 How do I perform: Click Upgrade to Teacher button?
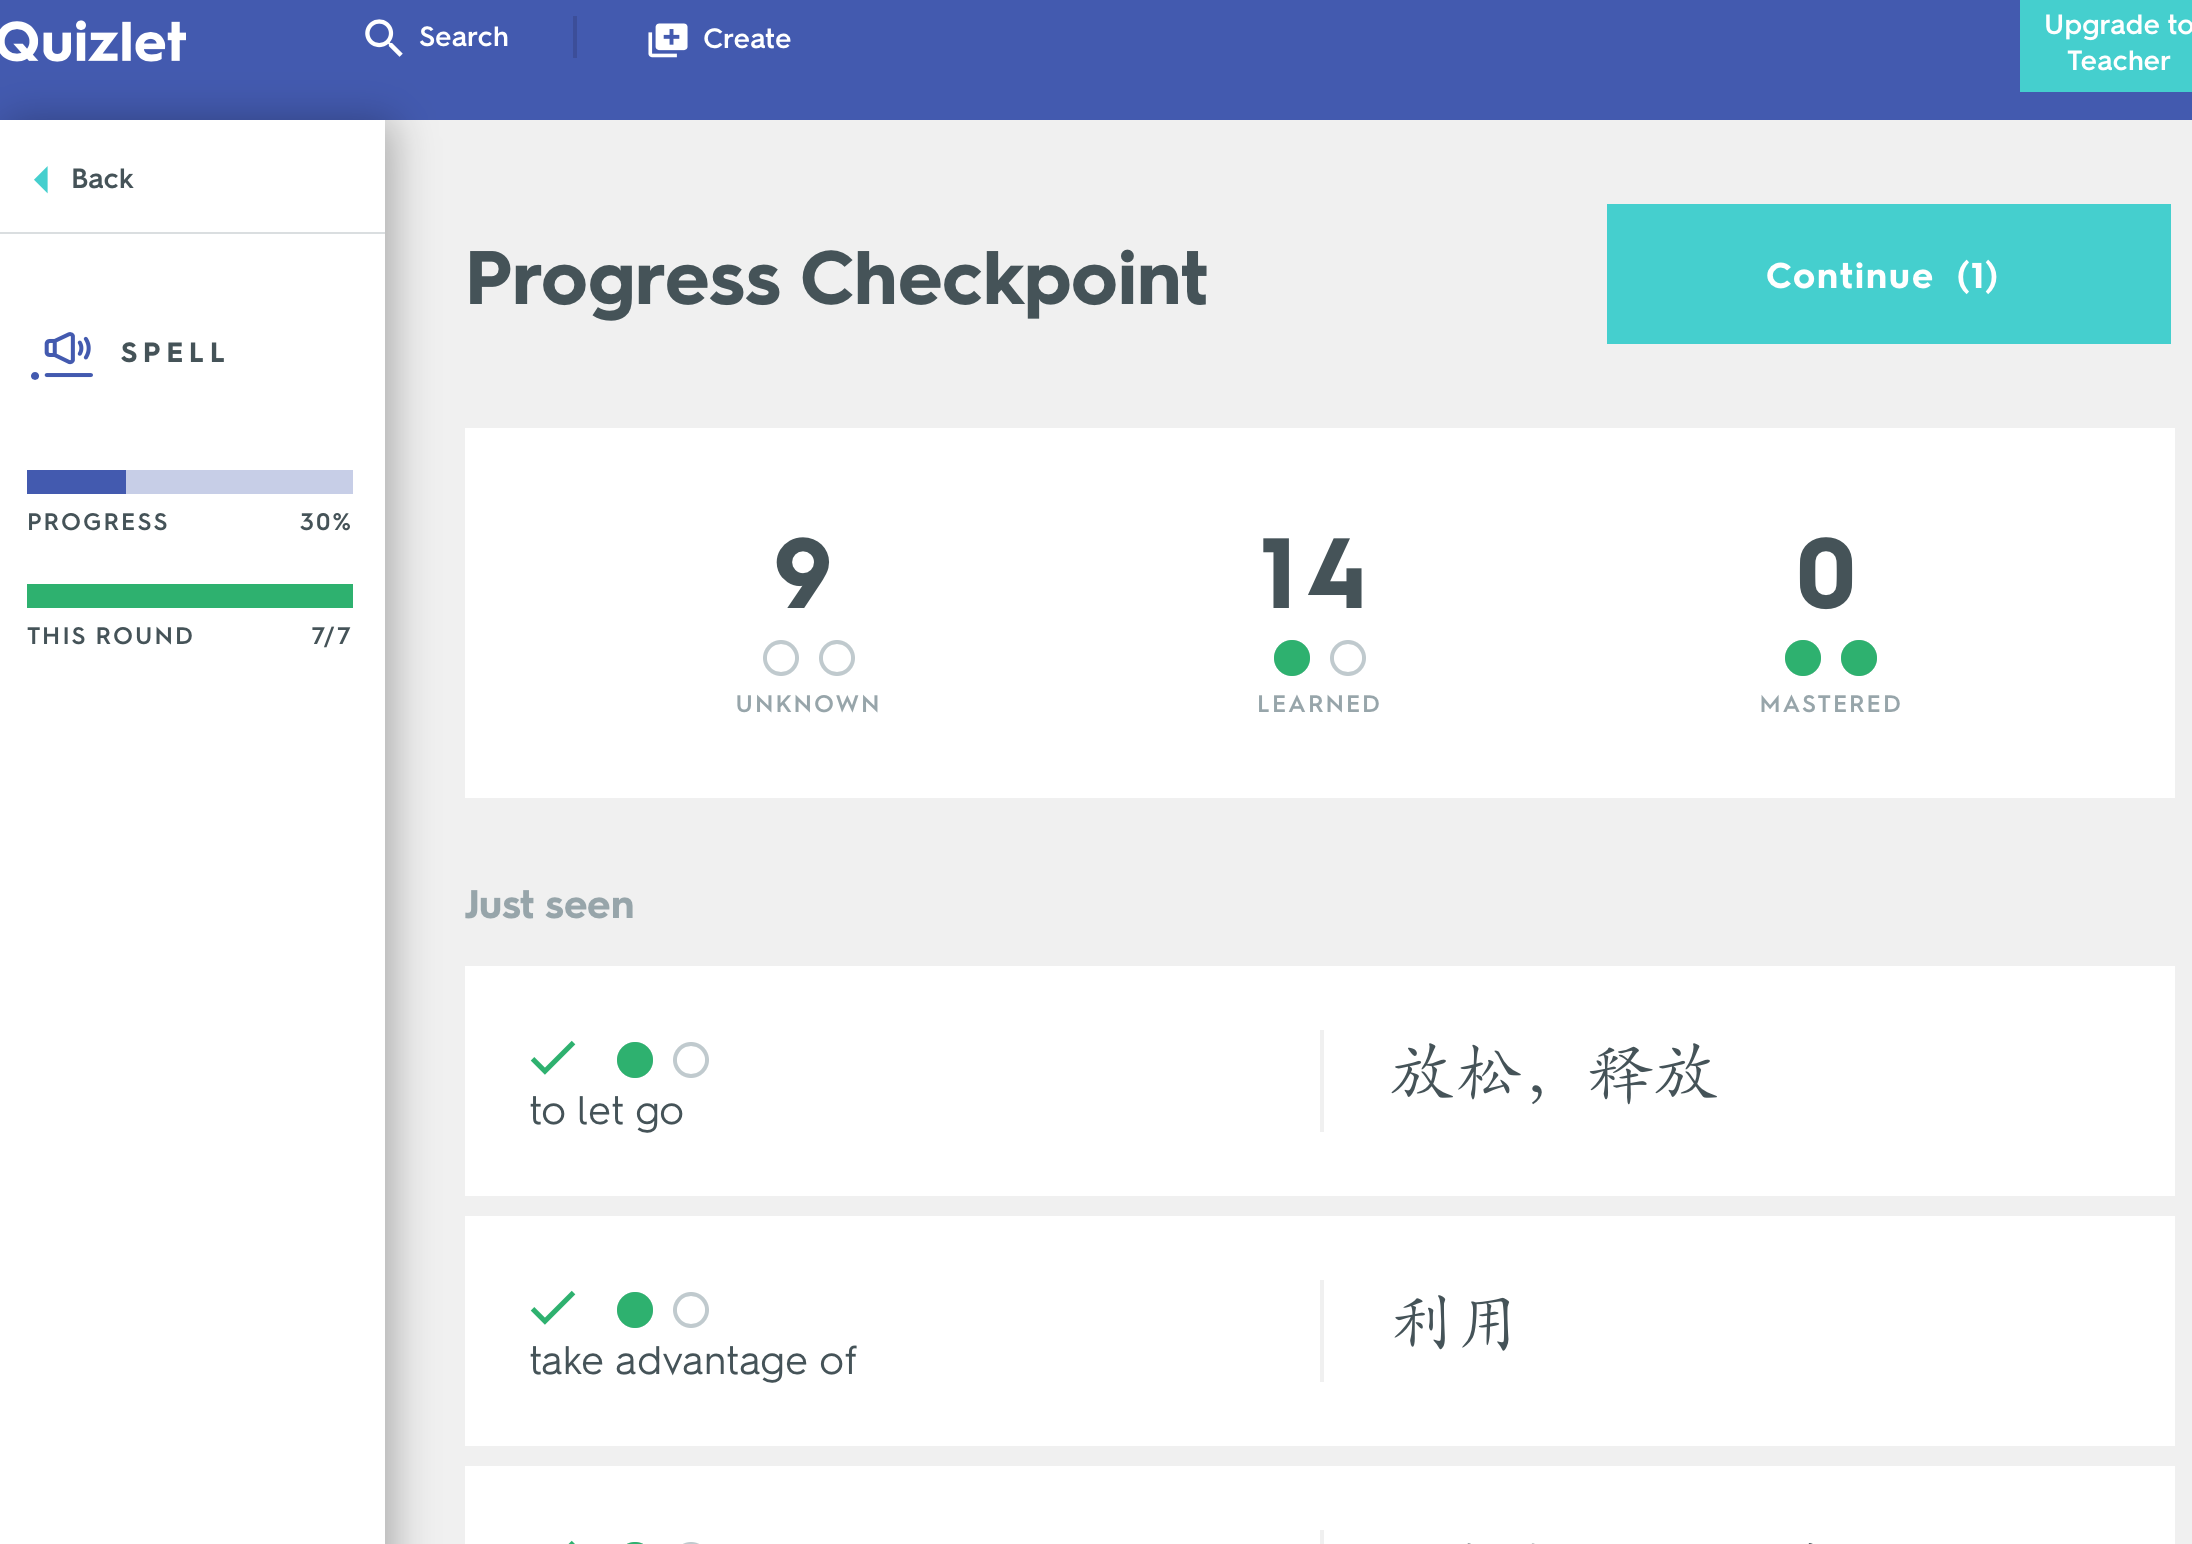click(x=2106, y=45)
